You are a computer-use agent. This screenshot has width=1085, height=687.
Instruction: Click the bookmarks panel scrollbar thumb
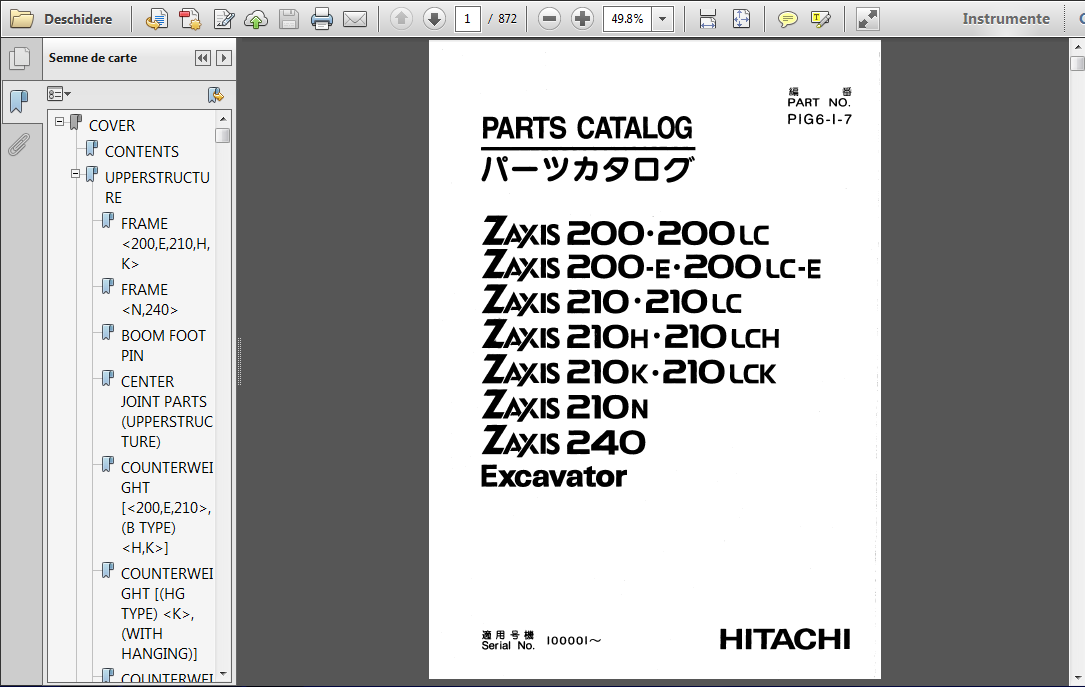tap(223, 136)
